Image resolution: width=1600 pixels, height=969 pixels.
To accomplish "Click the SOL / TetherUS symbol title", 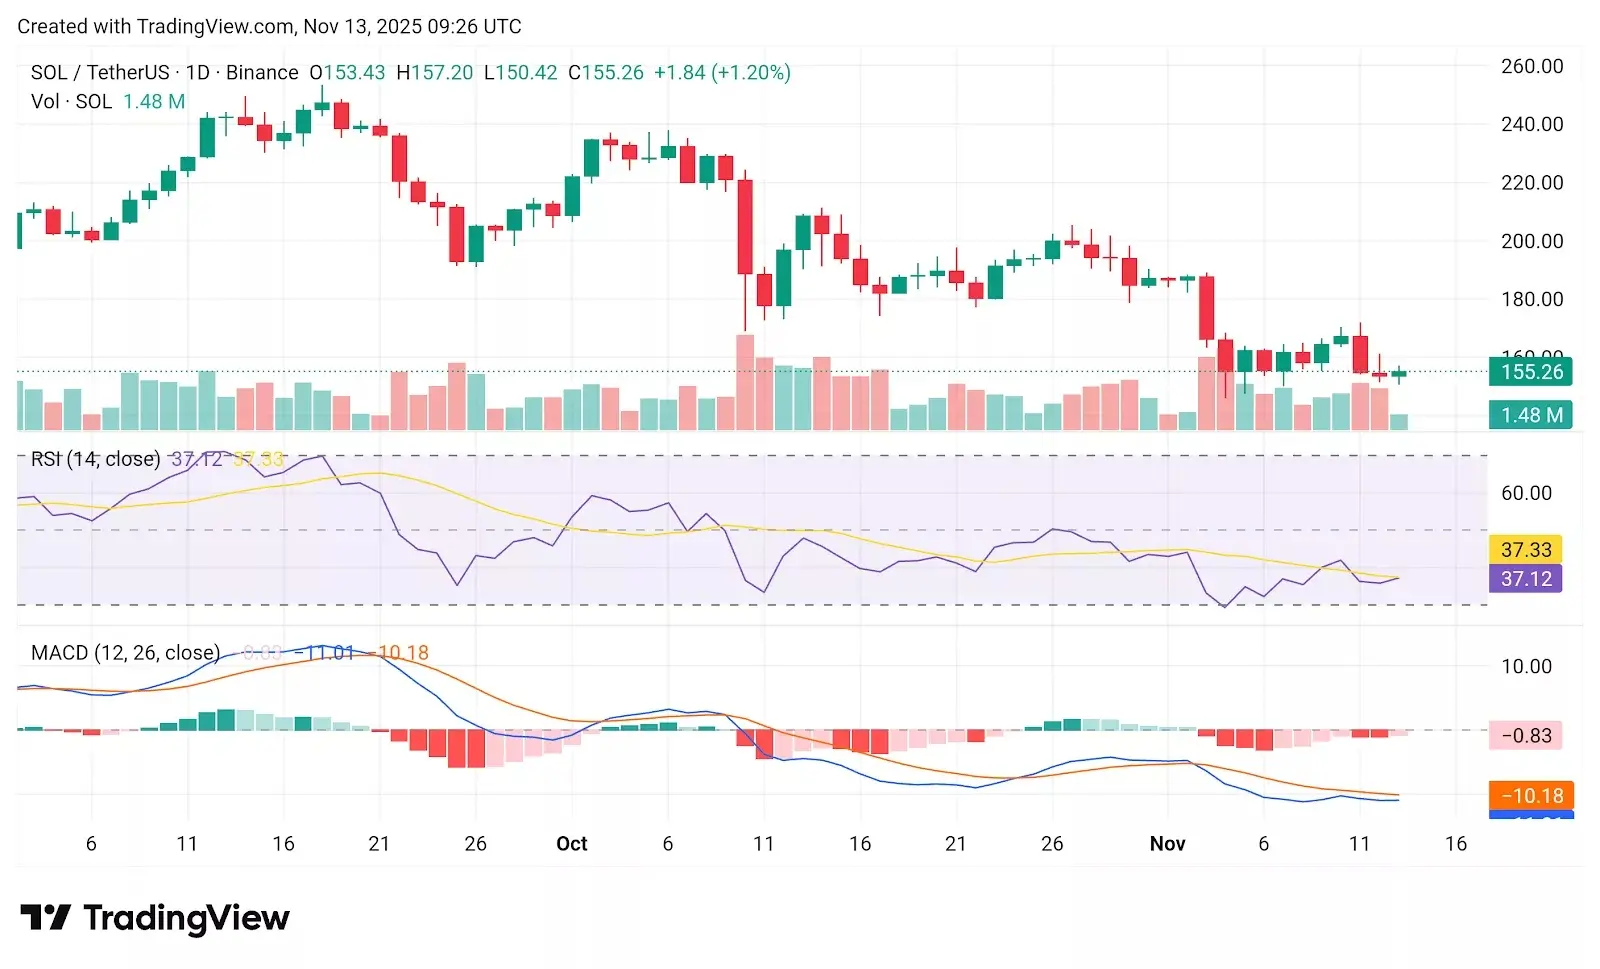I will pyautogui.click(x=100, y=72).
